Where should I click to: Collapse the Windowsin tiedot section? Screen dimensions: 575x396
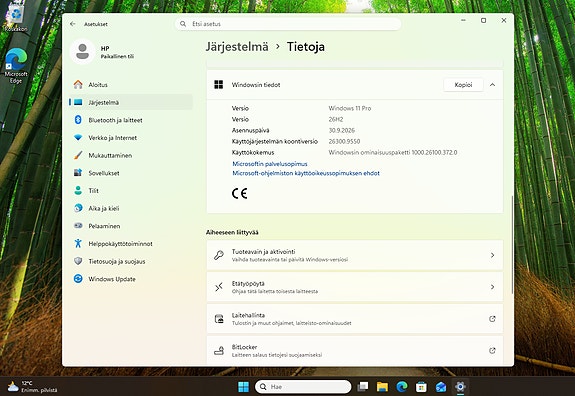(x=492, y=85)
